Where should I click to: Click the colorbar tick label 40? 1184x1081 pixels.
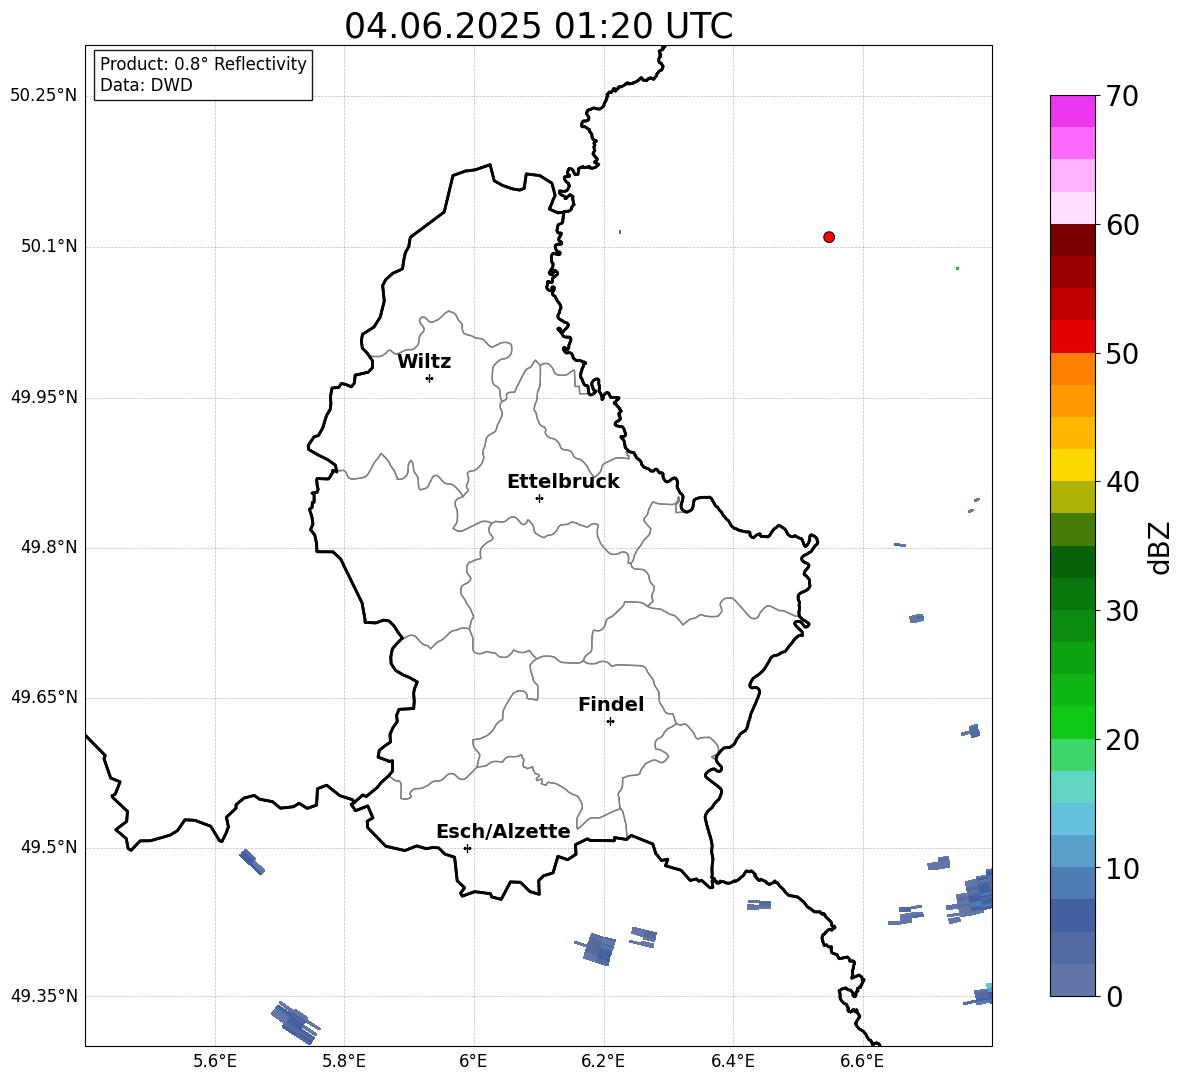point(1122,482)
